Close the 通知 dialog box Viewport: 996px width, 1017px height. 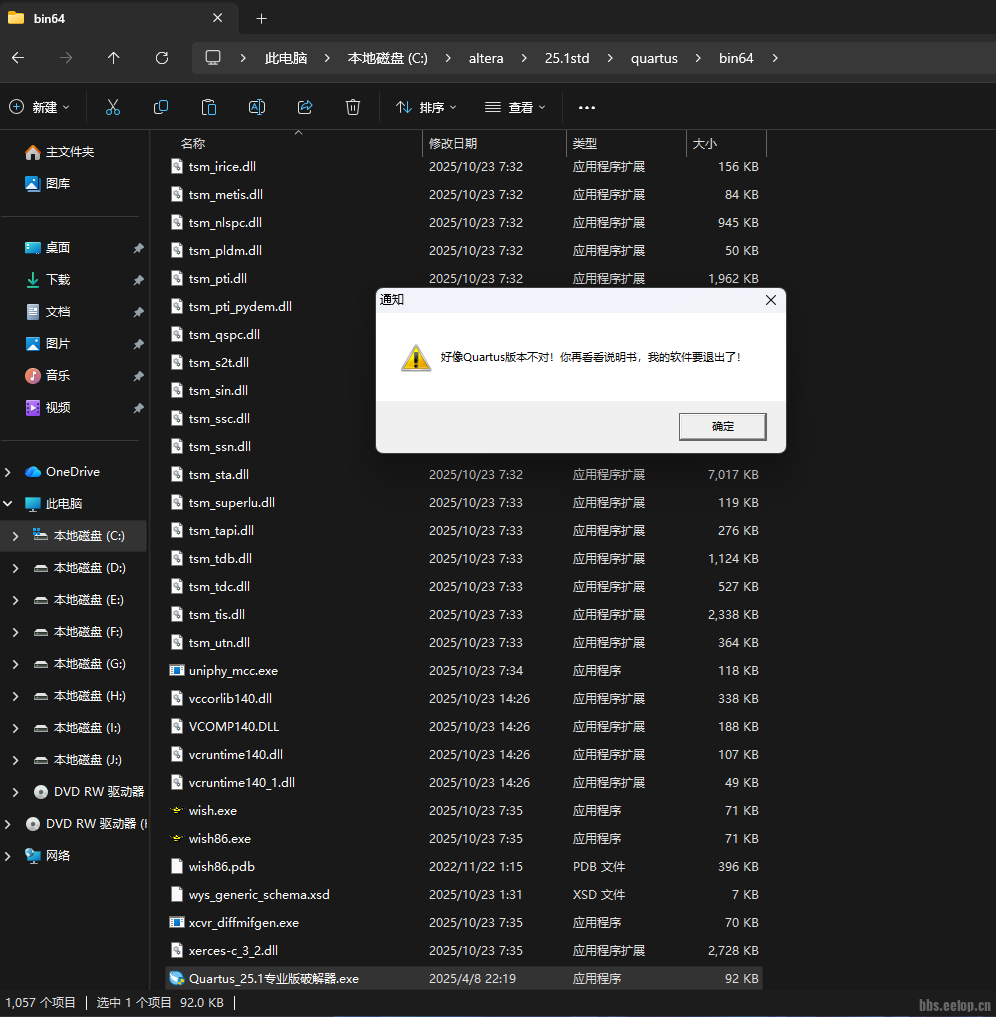click(x=770, y=300)
